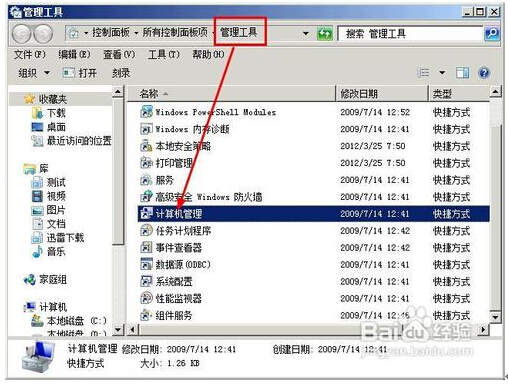Click the 组件服务 shortcut icon
This screenshot has height=385, width=508.
tap(146, 315)
